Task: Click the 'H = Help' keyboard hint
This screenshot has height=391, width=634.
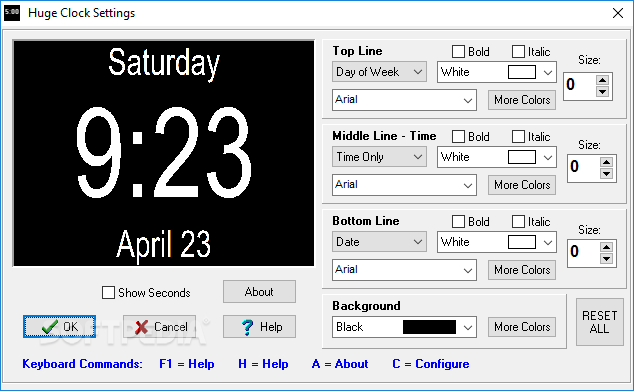Action: tap(263, 364)
